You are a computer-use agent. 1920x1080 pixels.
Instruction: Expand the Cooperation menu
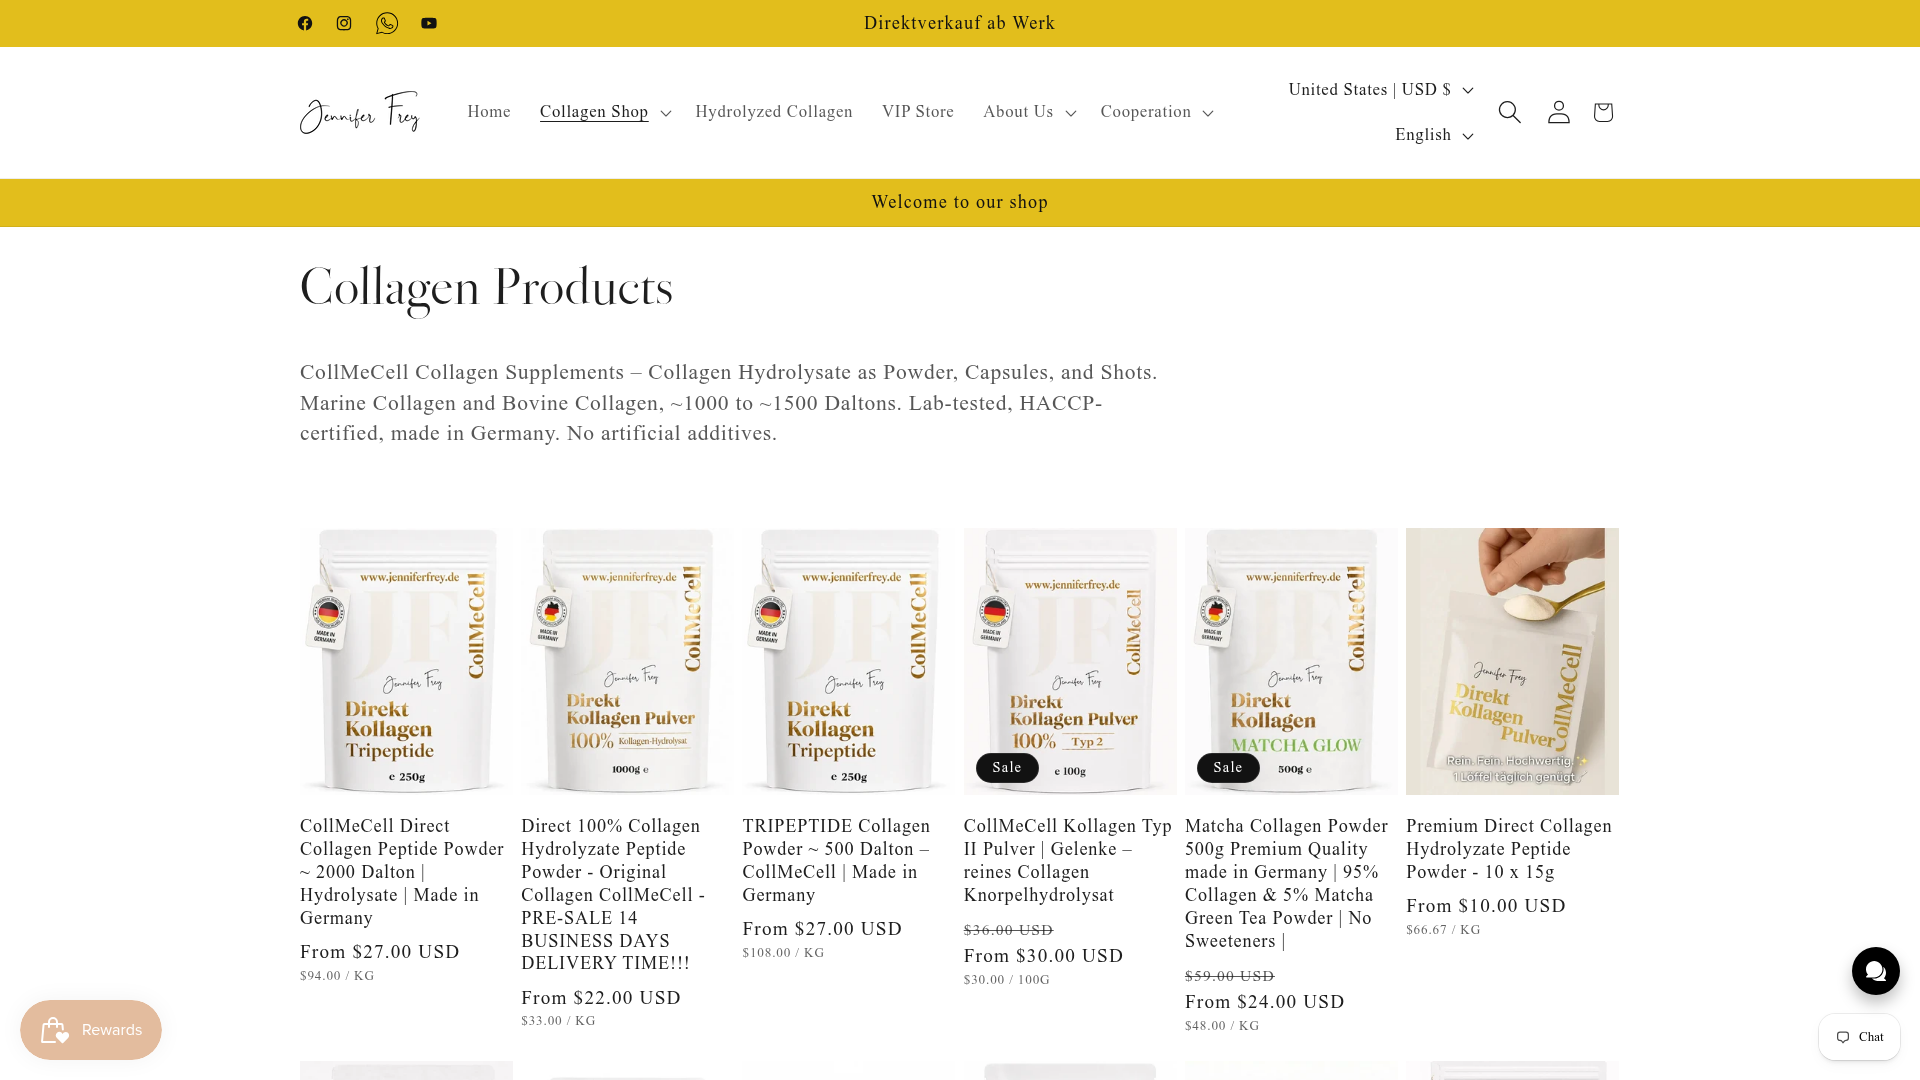[x=1157, y=112]
